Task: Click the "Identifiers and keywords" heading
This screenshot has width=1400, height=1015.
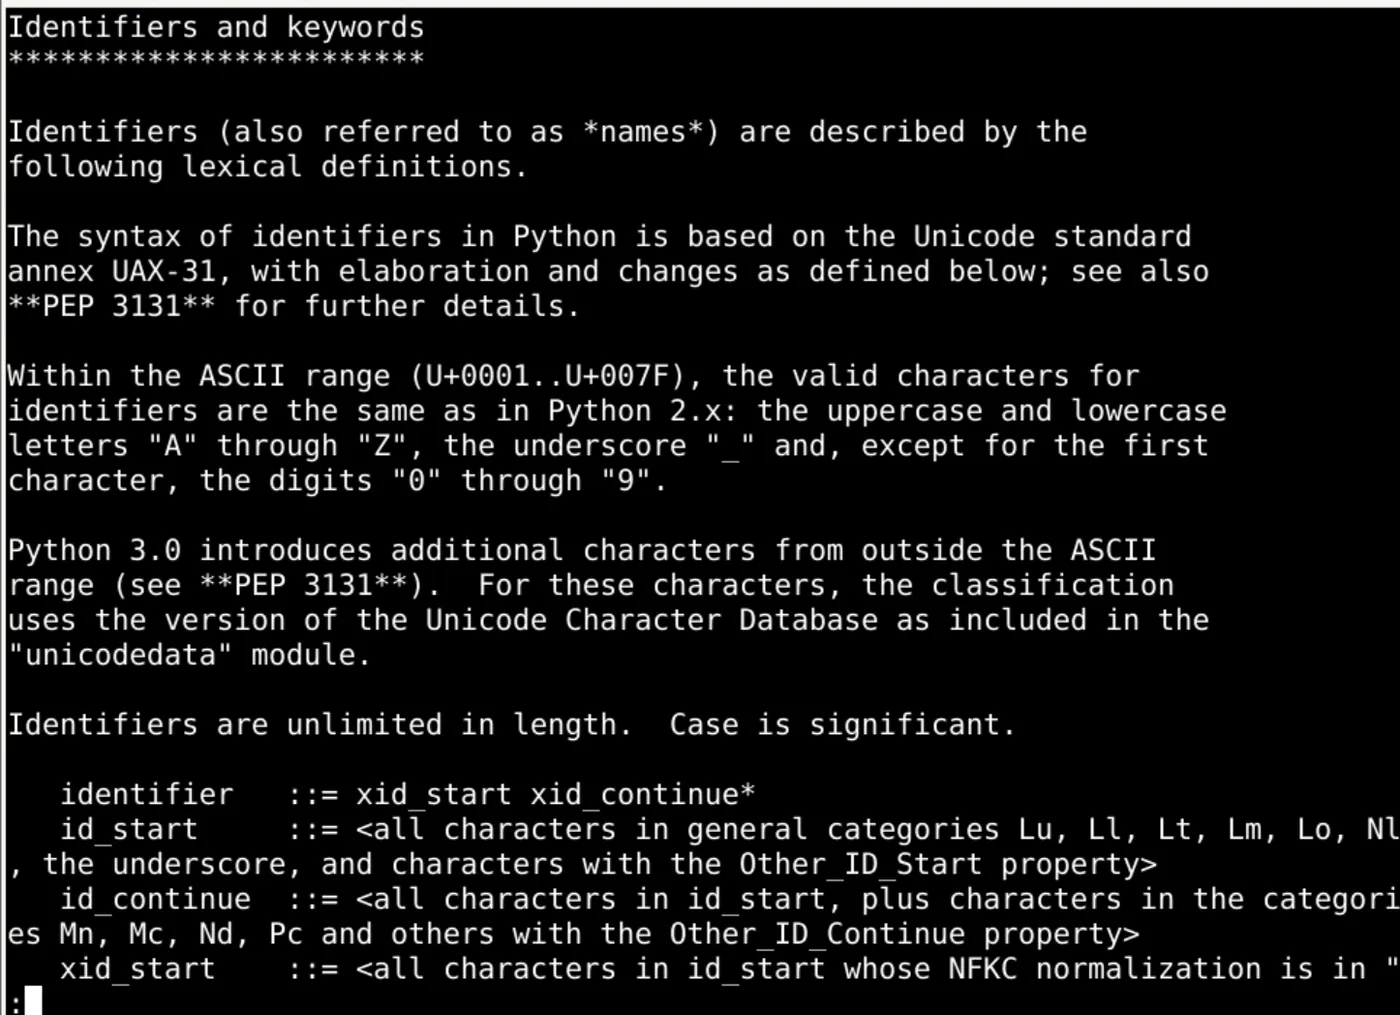Action: (x=216, y=27)
